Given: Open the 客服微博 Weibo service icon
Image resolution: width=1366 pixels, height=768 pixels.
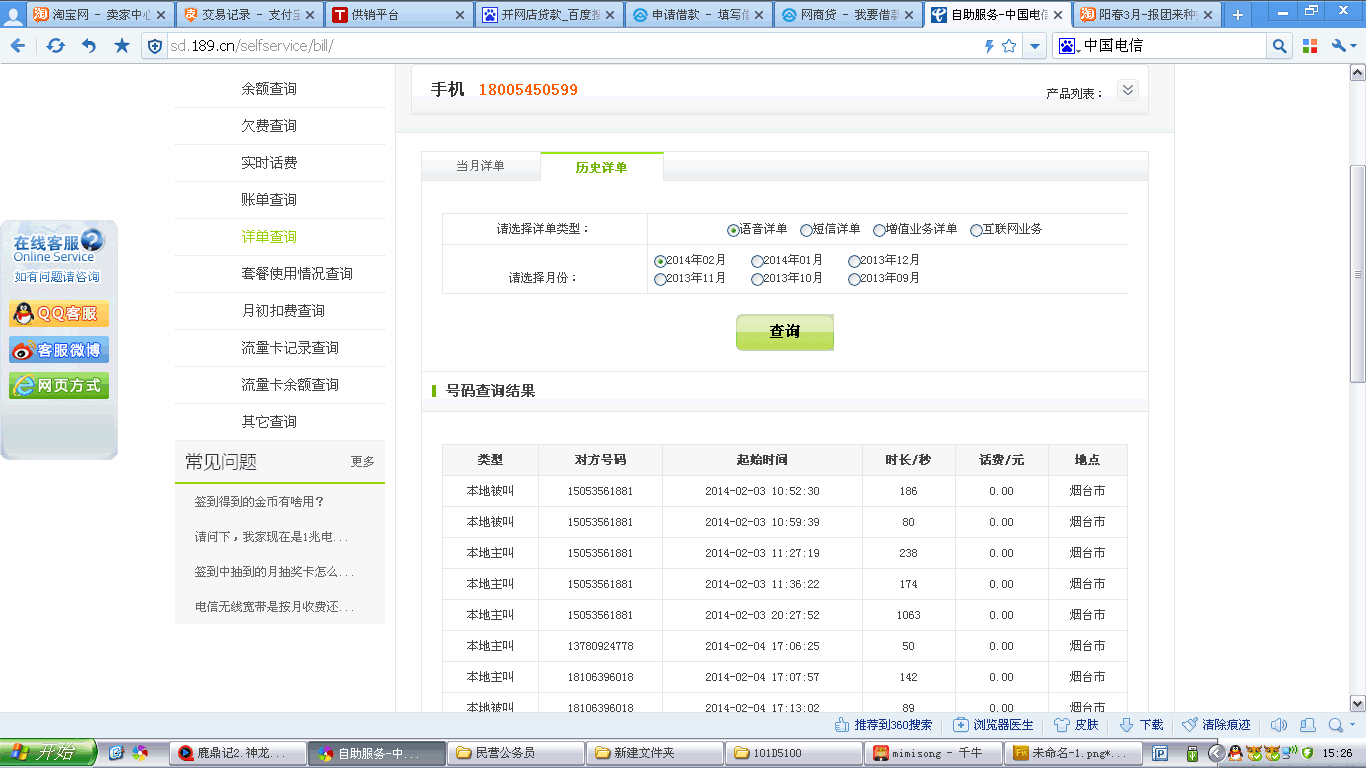Looking at the screenshot, I should tap(59, 350).
